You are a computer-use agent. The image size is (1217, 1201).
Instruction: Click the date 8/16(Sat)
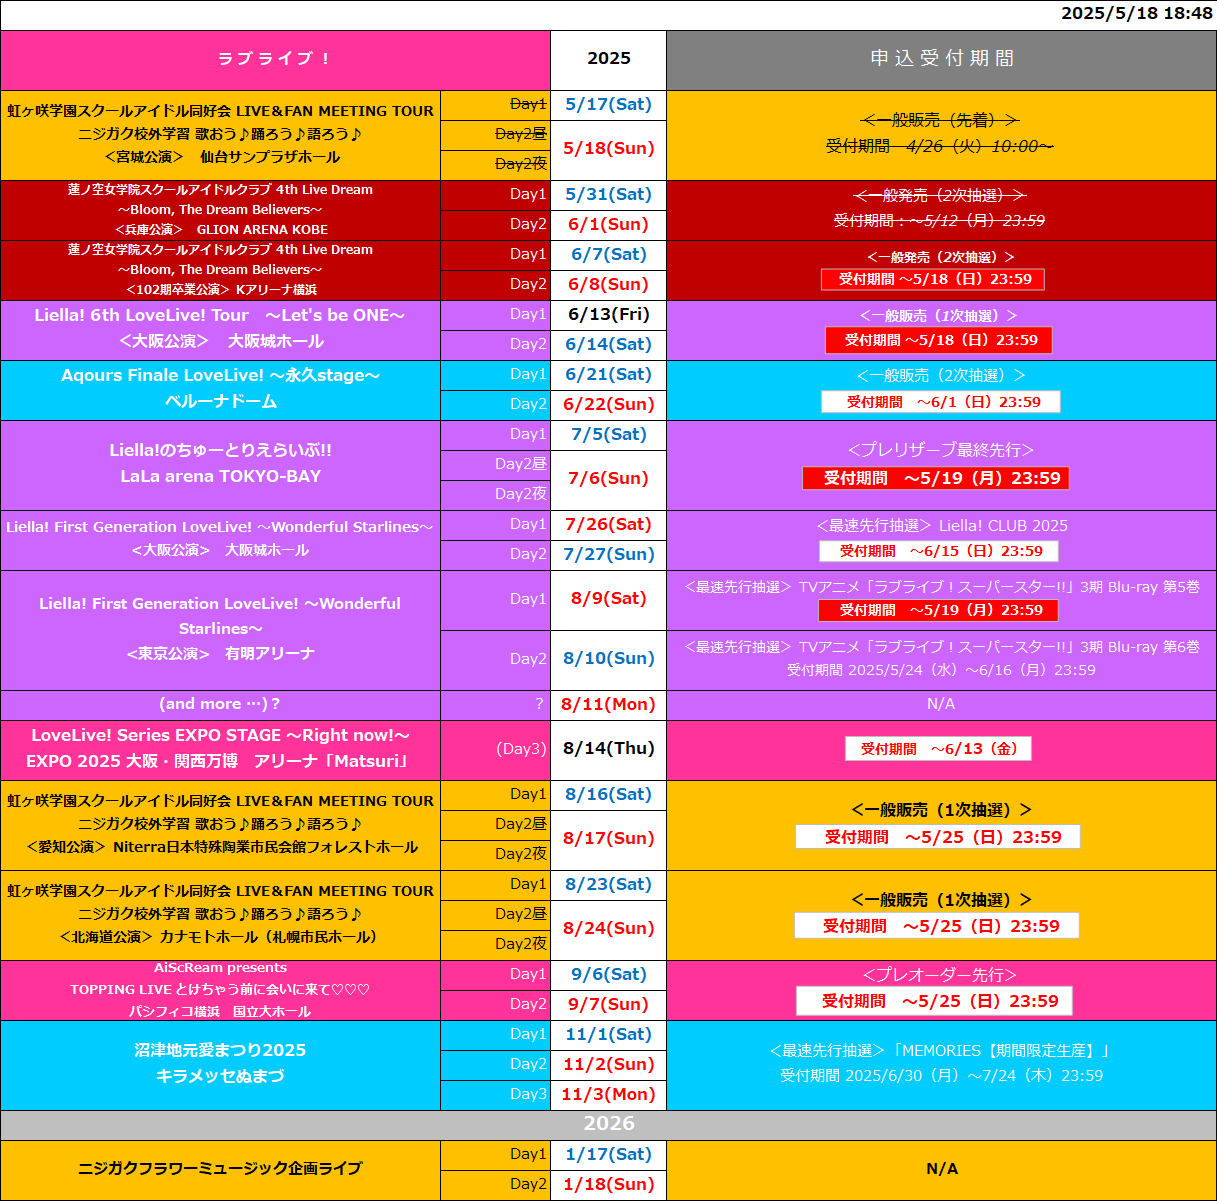[608, 795]
